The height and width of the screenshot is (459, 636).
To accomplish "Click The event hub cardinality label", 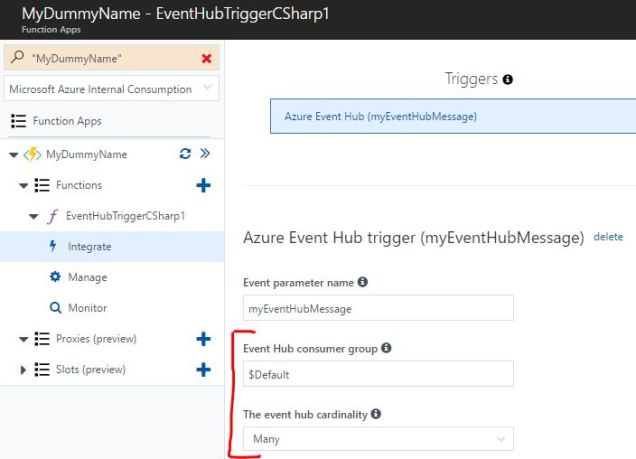I will pos(305,414).
